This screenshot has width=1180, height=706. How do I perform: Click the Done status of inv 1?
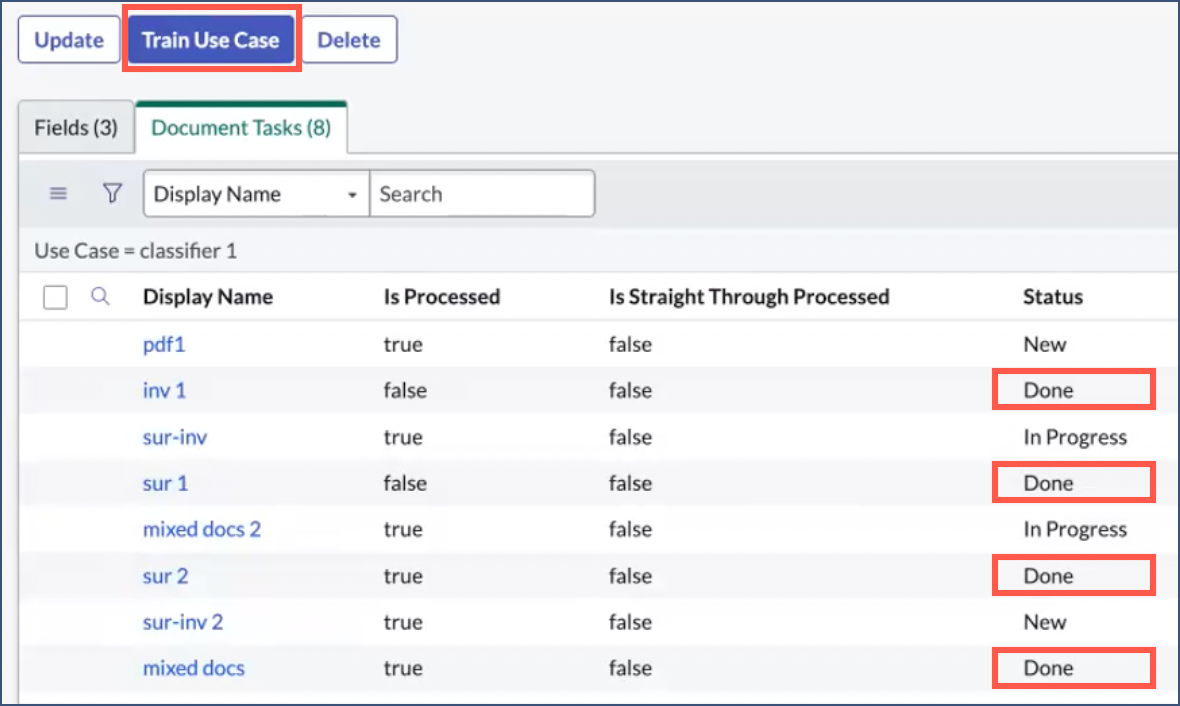1048,391
